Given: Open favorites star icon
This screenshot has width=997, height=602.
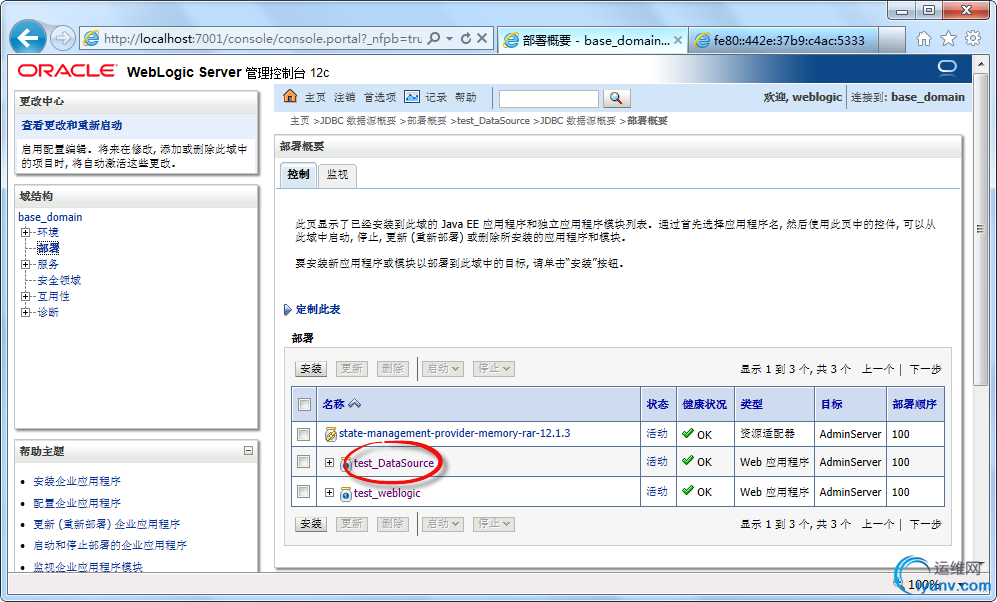Looking at the screenshot, I should pyautogui.click(x=949, y=39).
